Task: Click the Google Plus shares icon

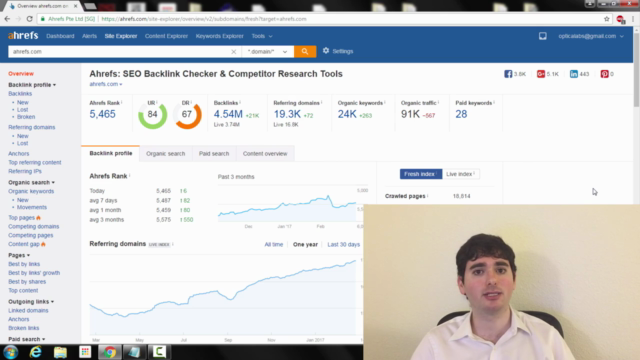Action: point(541,74)
